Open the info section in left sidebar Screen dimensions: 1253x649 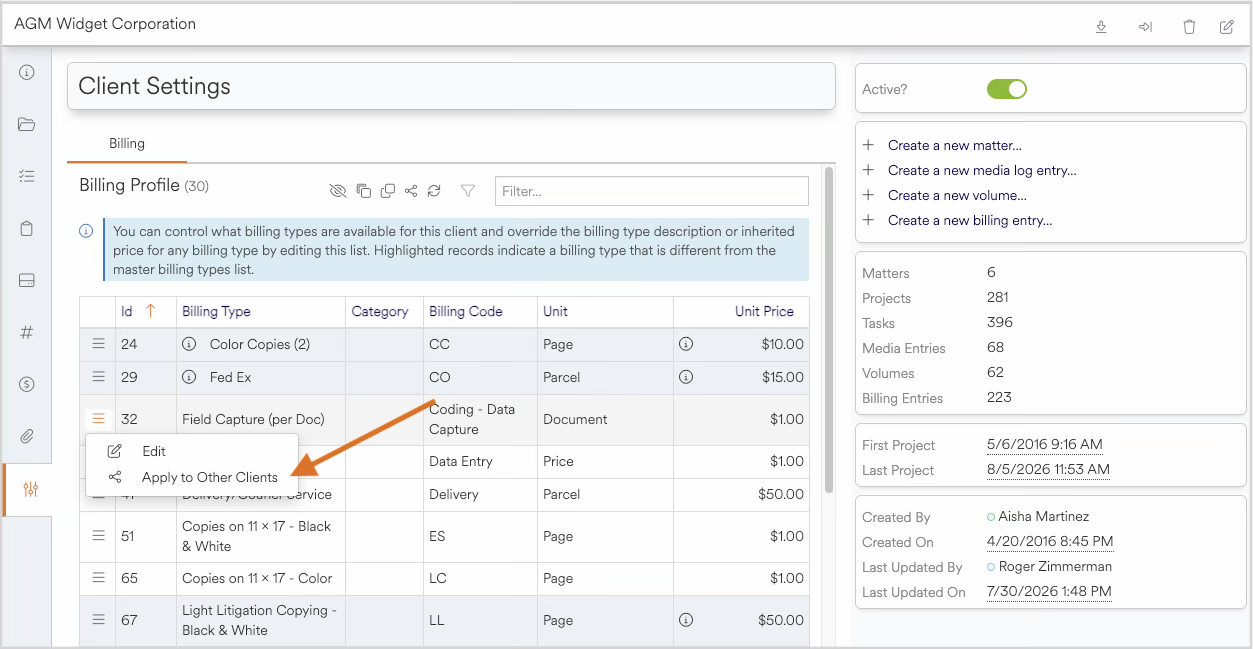(x=27, y=72)
